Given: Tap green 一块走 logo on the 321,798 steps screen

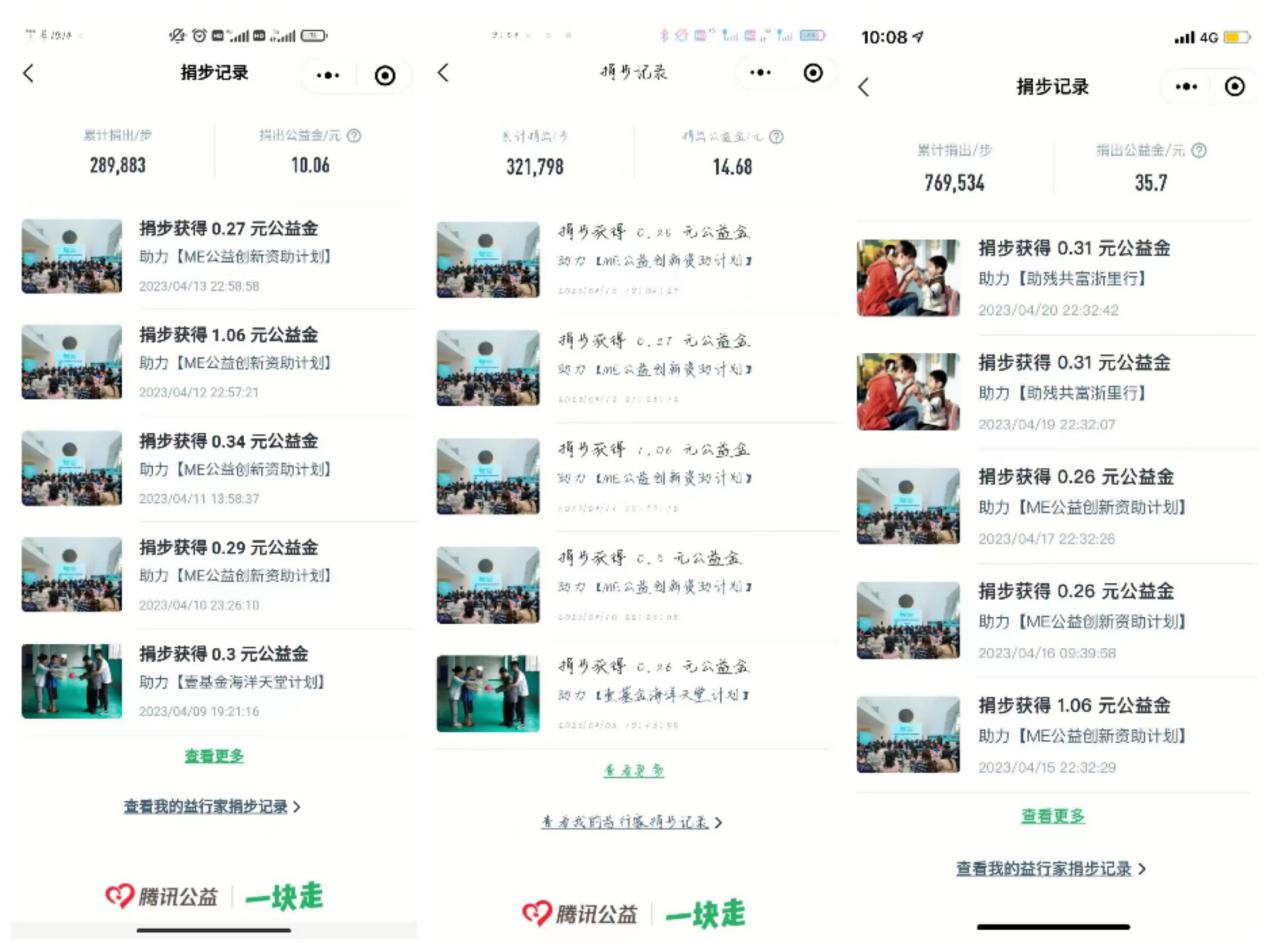Looking at the screenshot, I should 705,913.
